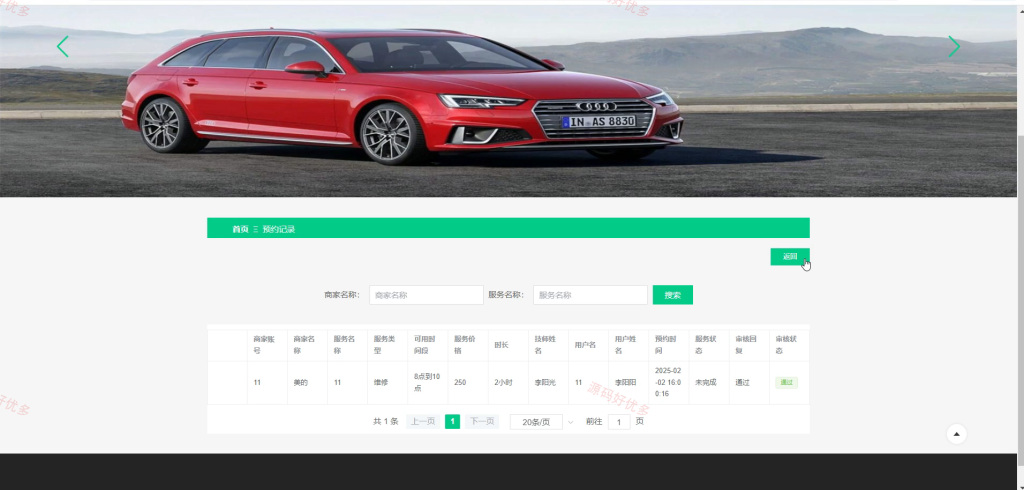The image size is (1024, 490).
Task: Click the 李阳阳 user name cell
Action: click(x=626, y=383)
